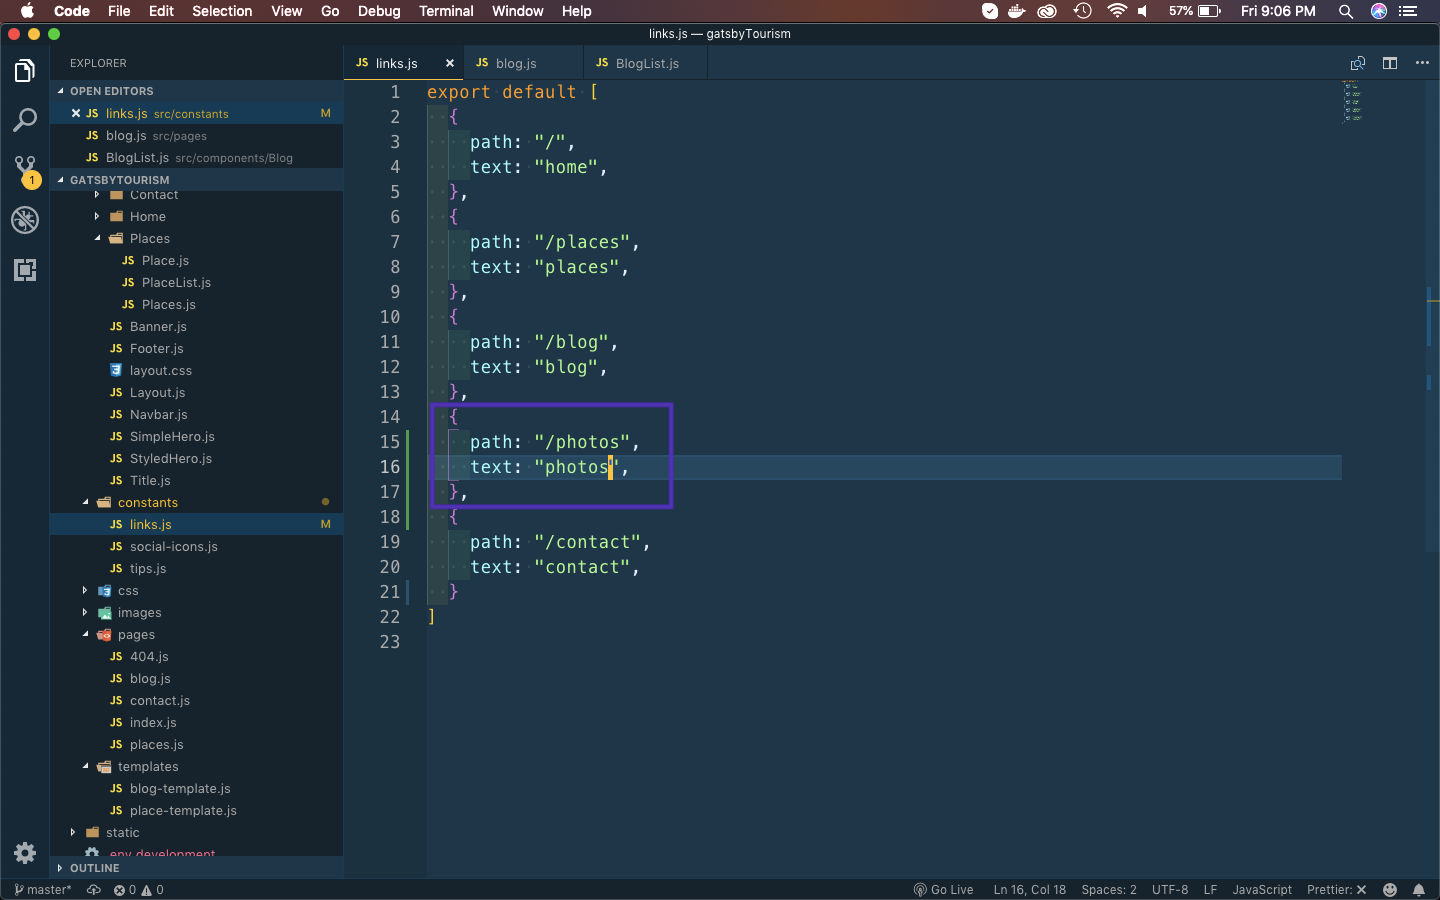1440x900 pixels.
Task: Open the notifications bell in status bar
Action: pos(1419,890)
